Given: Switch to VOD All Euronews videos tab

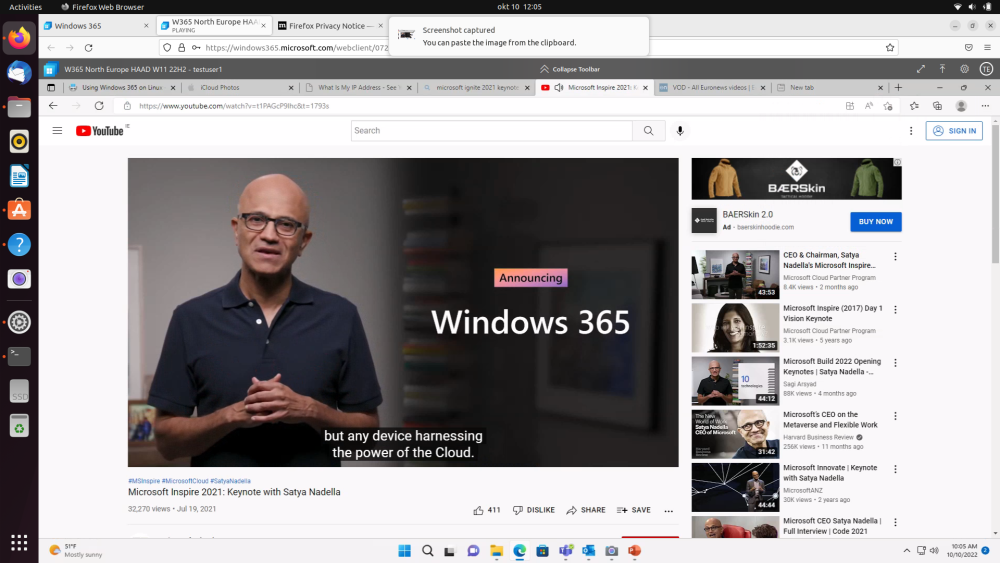Looking at the screenshot, I should tap(712, 87).
